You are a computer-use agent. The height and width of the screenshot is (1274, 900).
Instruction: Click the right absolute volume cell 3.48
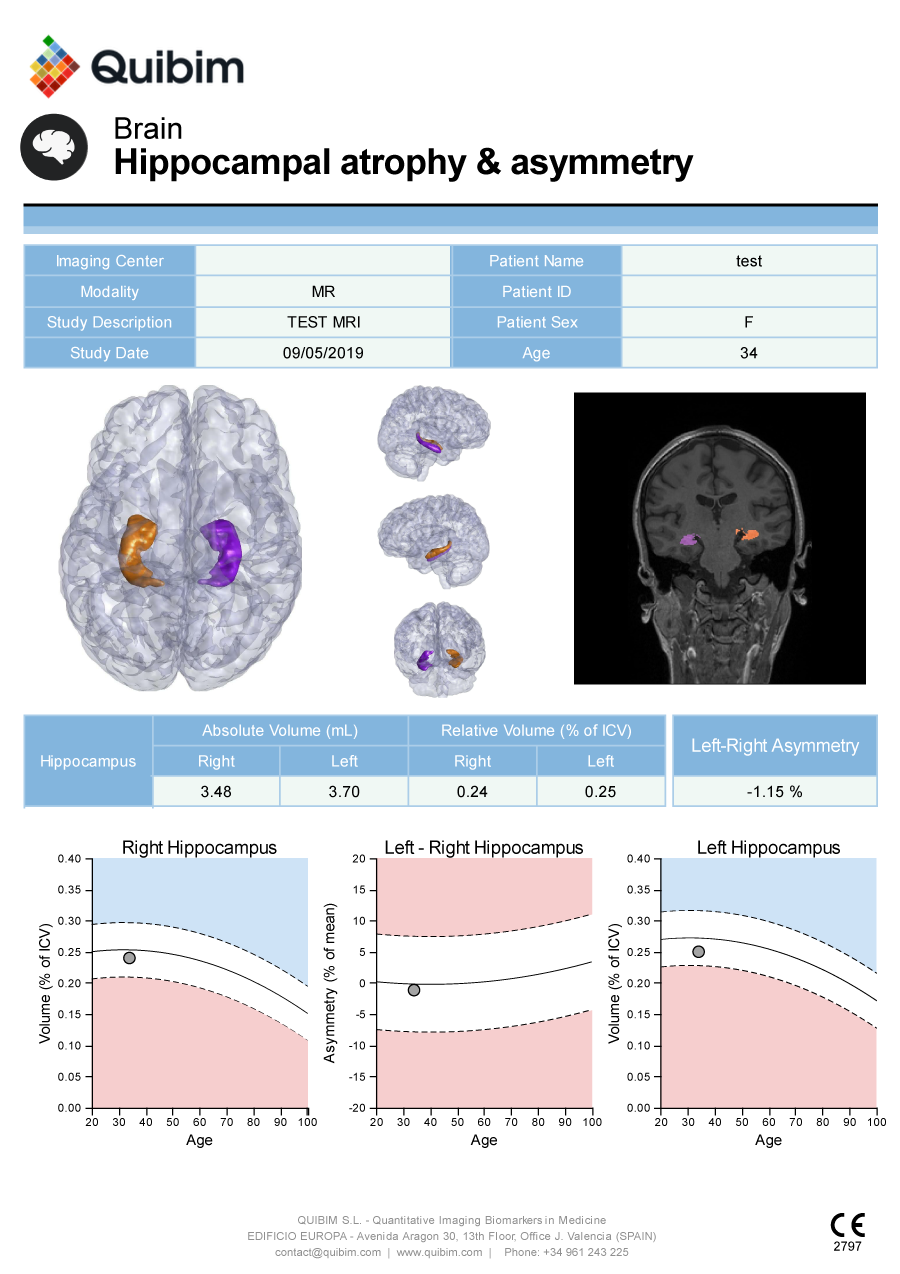click(216, 791)
